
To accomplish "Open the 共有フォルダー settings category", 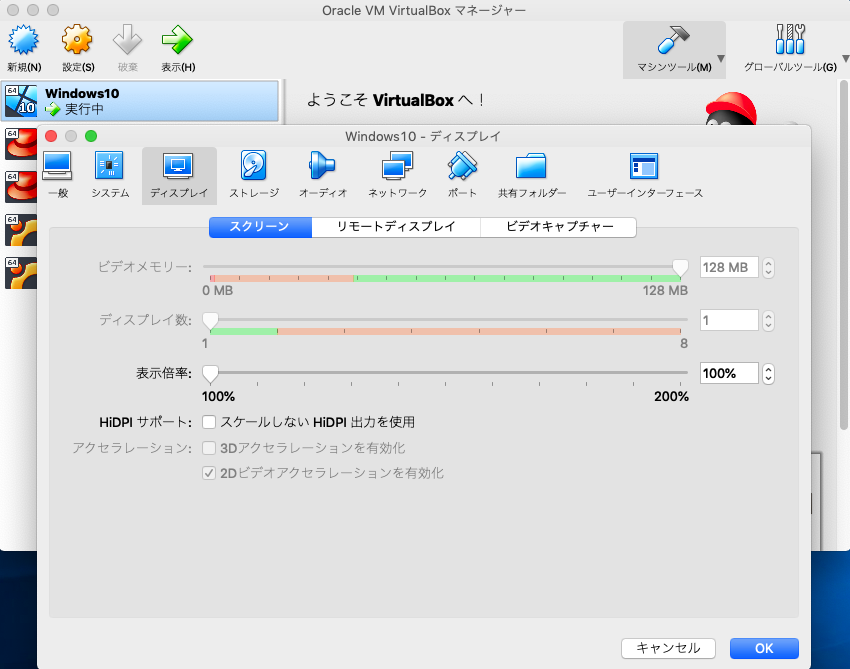I will (x=532, y=176).
